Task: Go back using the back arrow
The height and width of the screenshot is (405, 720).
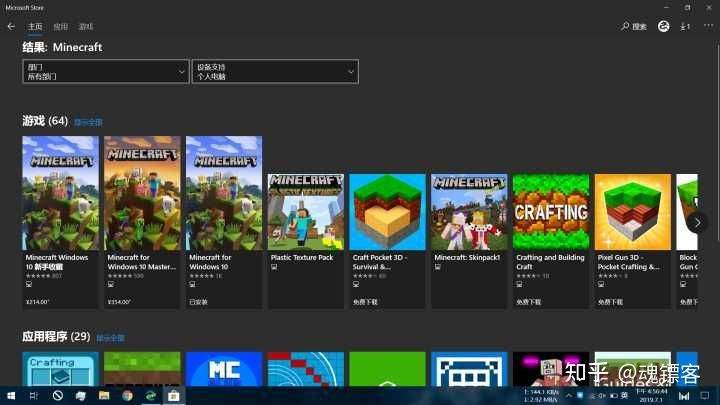Action: pos(11,27)
